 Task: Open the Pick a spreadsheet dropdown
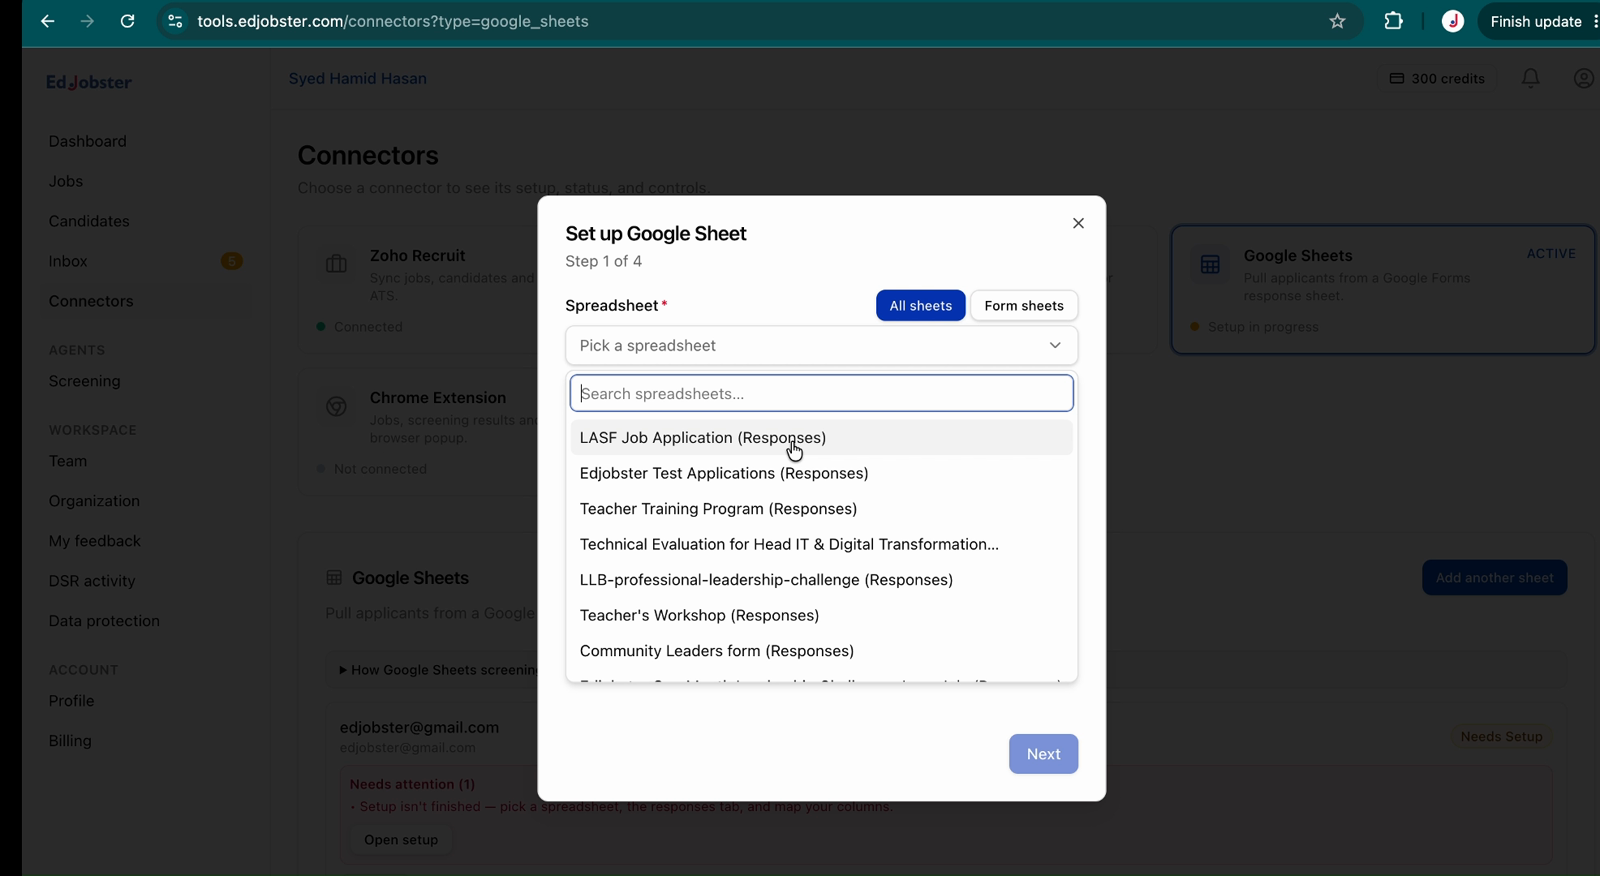(822, 345)
